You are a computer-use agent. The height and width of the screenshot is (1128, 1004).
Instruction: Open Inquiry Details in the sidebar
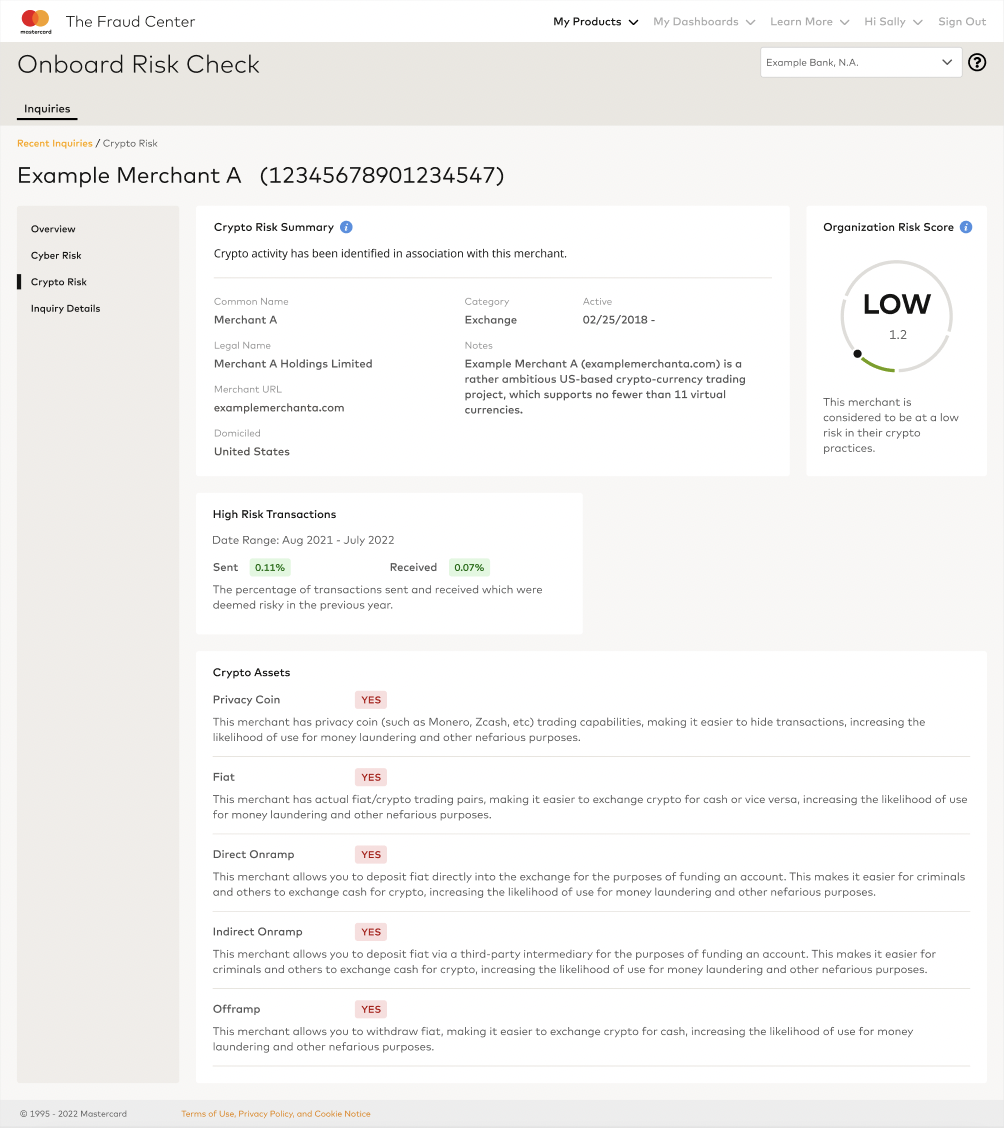pos(65,309)
